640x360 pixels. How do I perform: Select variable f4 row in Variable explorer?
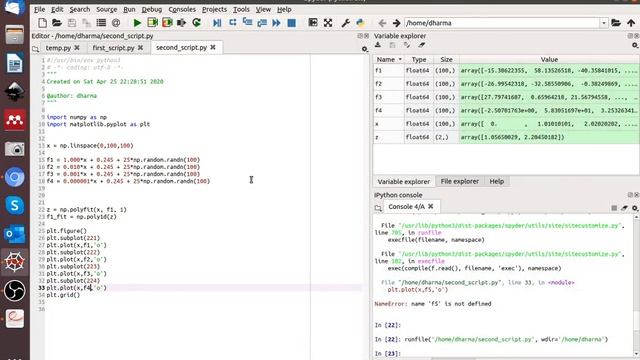pyautogui.click(x=506, y=111)
